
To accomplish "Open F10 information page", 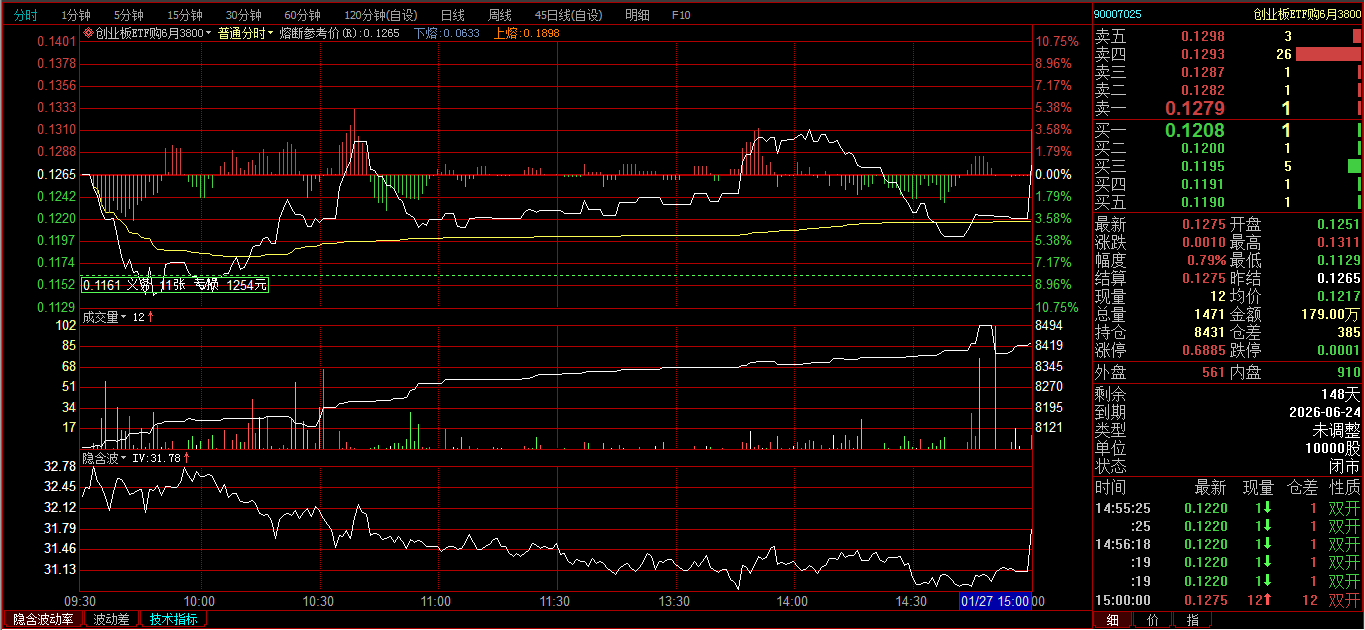I will [681, 15].
